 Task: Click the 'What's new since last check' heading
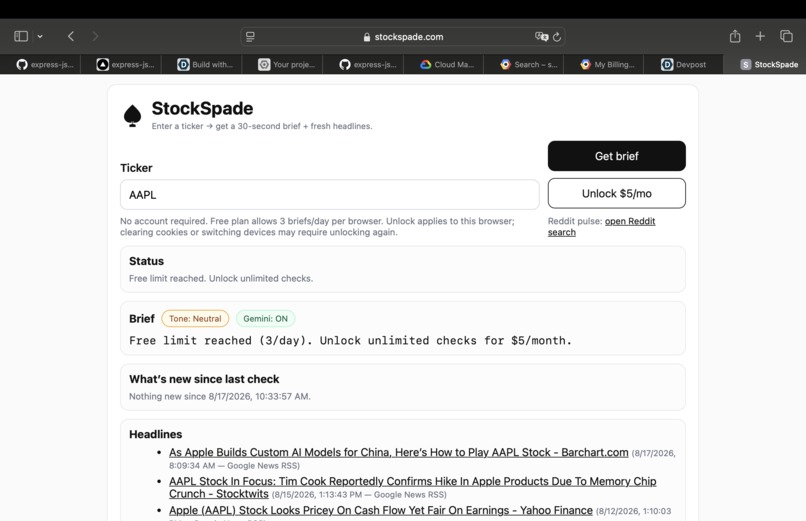[204, 379]
